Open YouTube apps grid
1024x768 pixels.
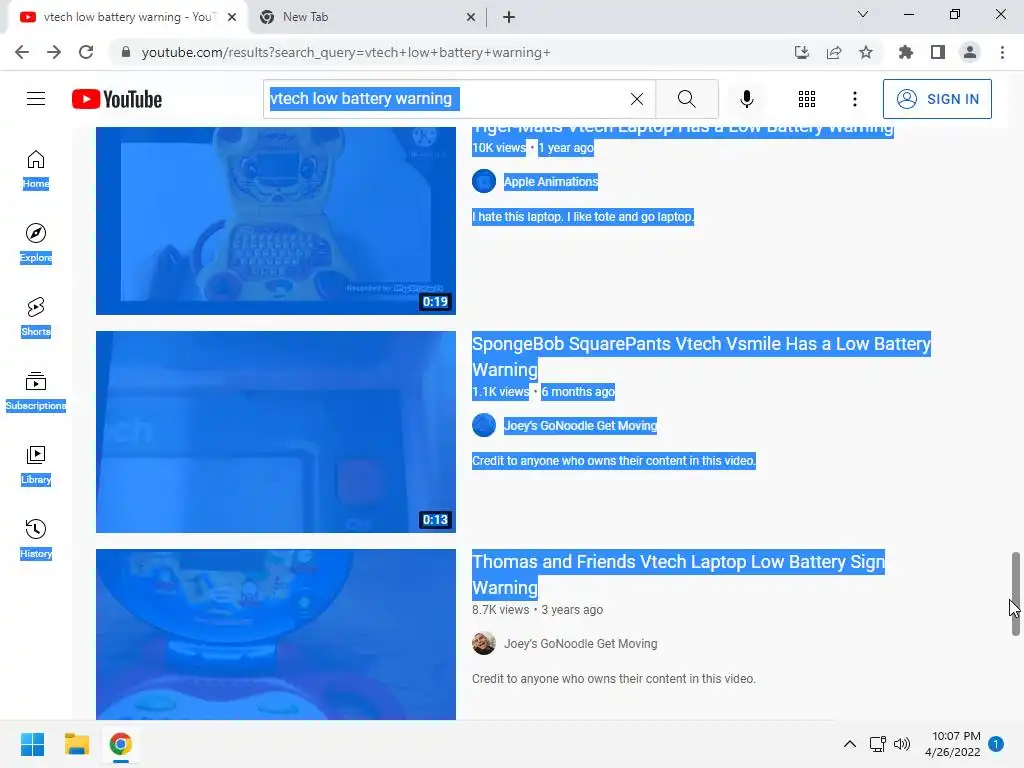click(x=807, y=99)
